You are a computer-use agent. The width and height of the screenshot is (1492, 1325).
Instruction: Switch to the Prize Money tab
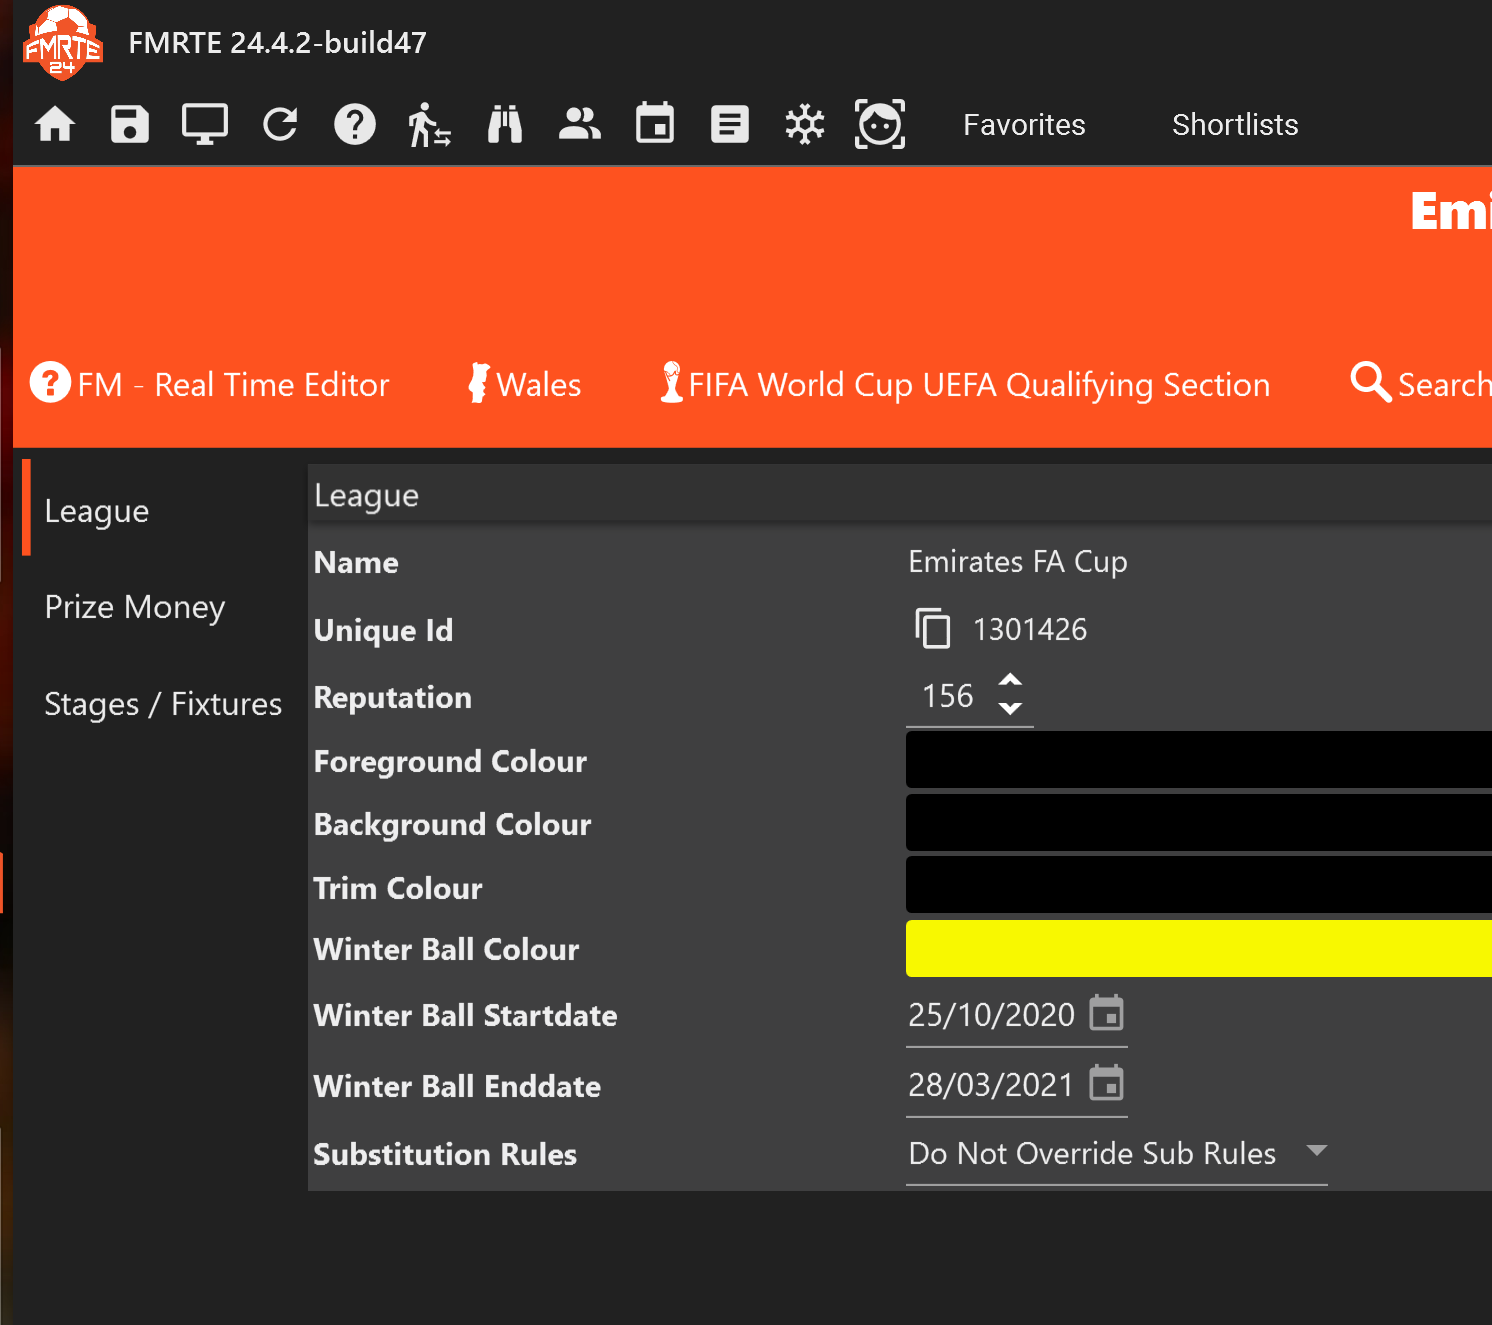coord(135,607)
